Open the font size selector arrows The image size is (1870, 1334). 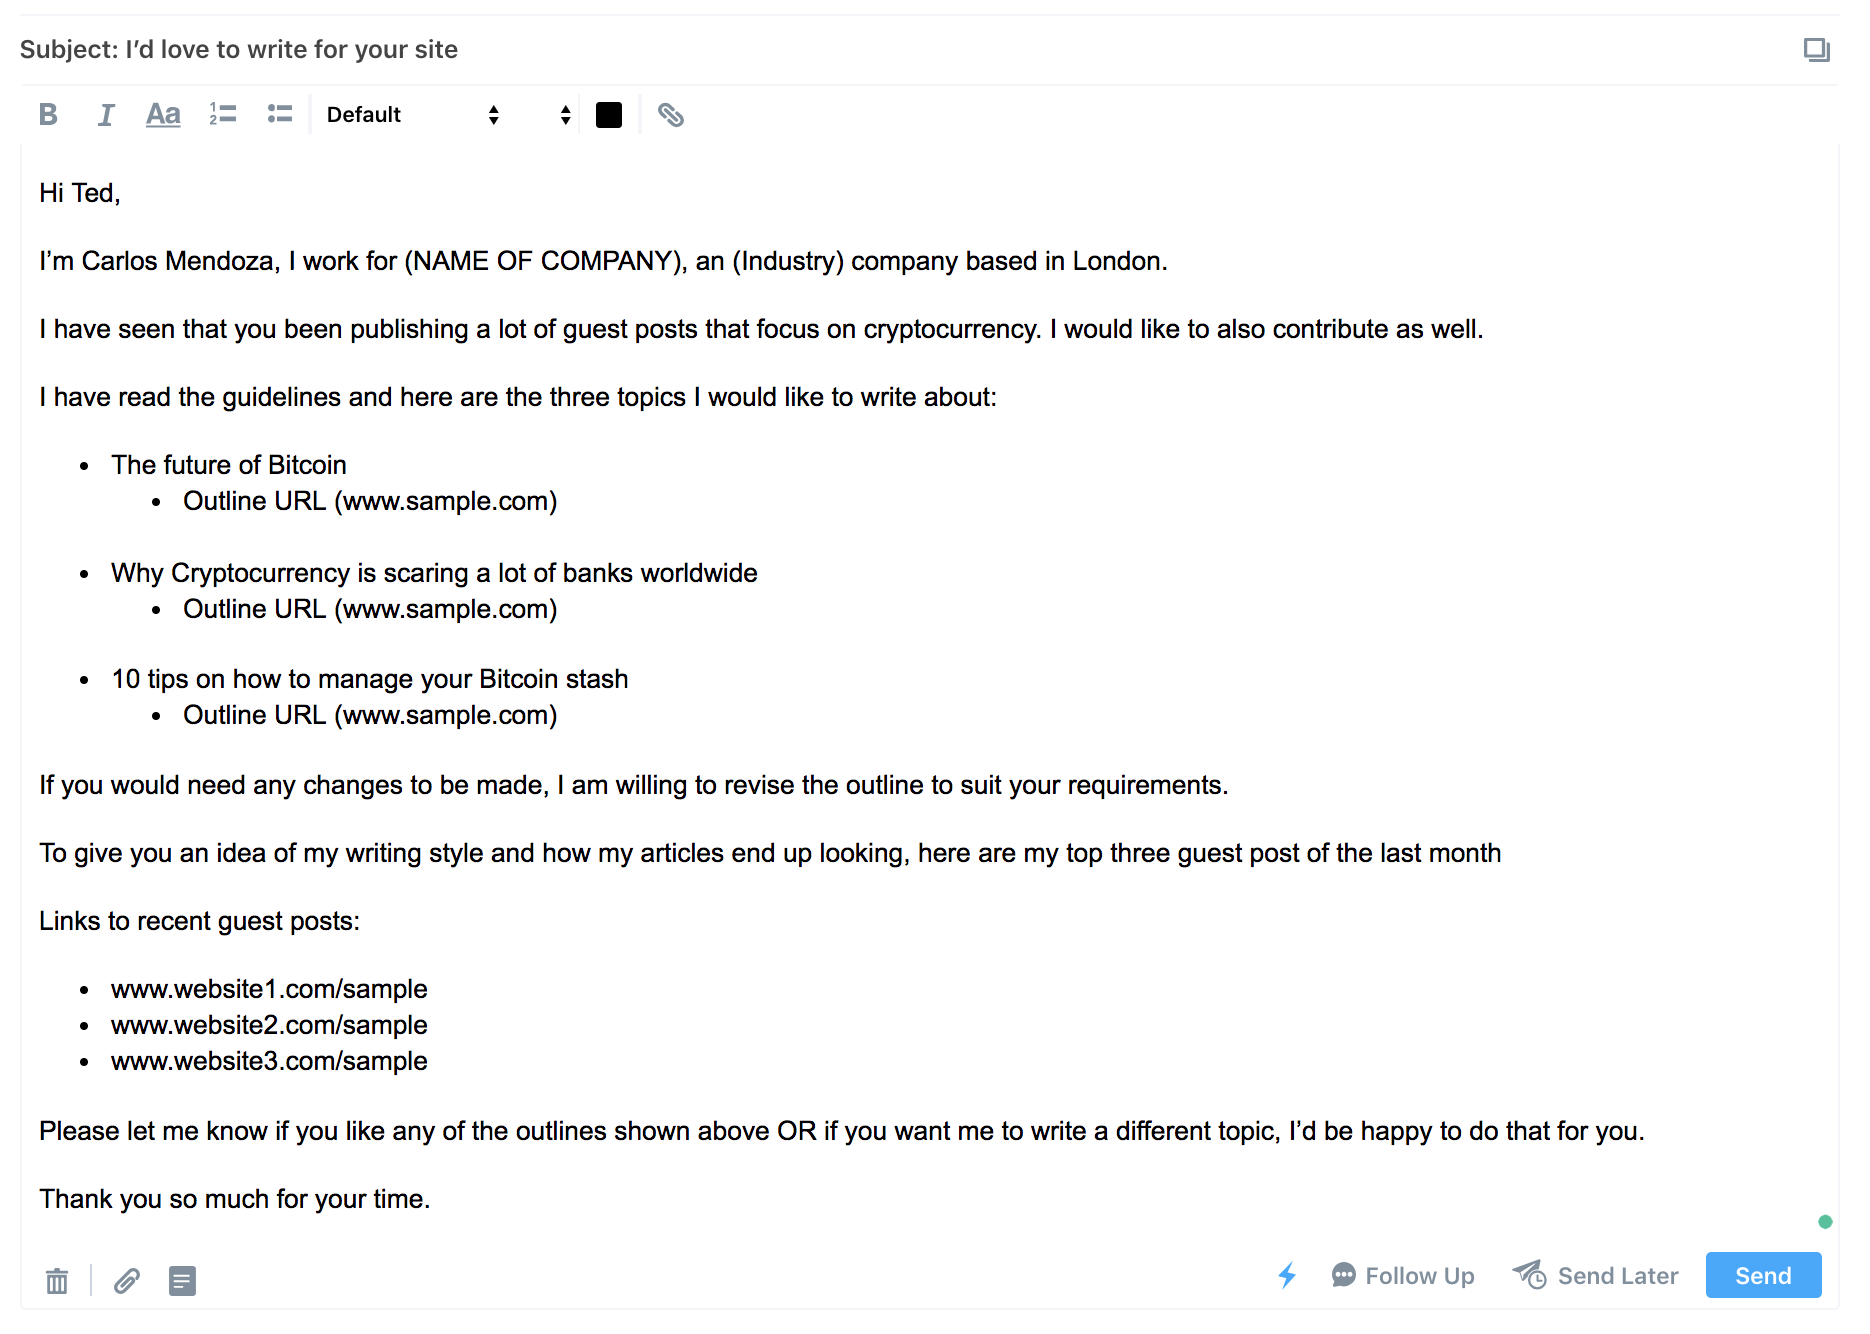tap(565, 115)
